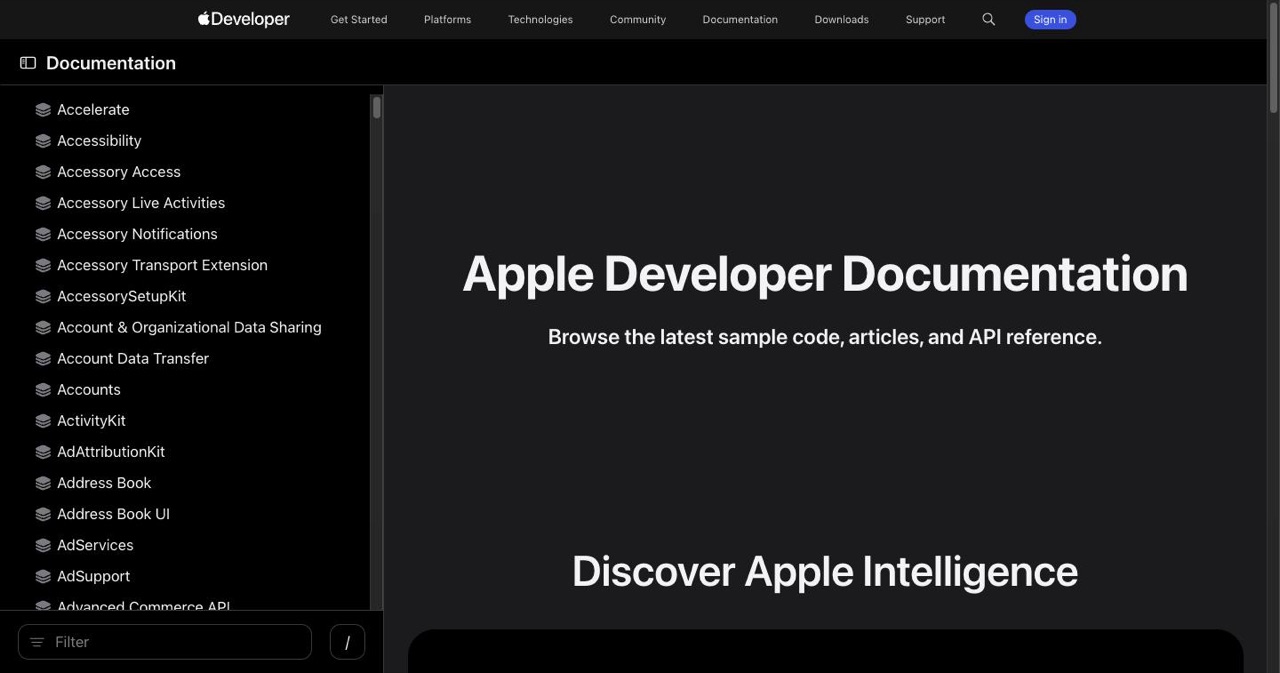This screenshot has width=1280, height=673.
Task: Open the Documentation nav menu item
Action: click(740, 19)
